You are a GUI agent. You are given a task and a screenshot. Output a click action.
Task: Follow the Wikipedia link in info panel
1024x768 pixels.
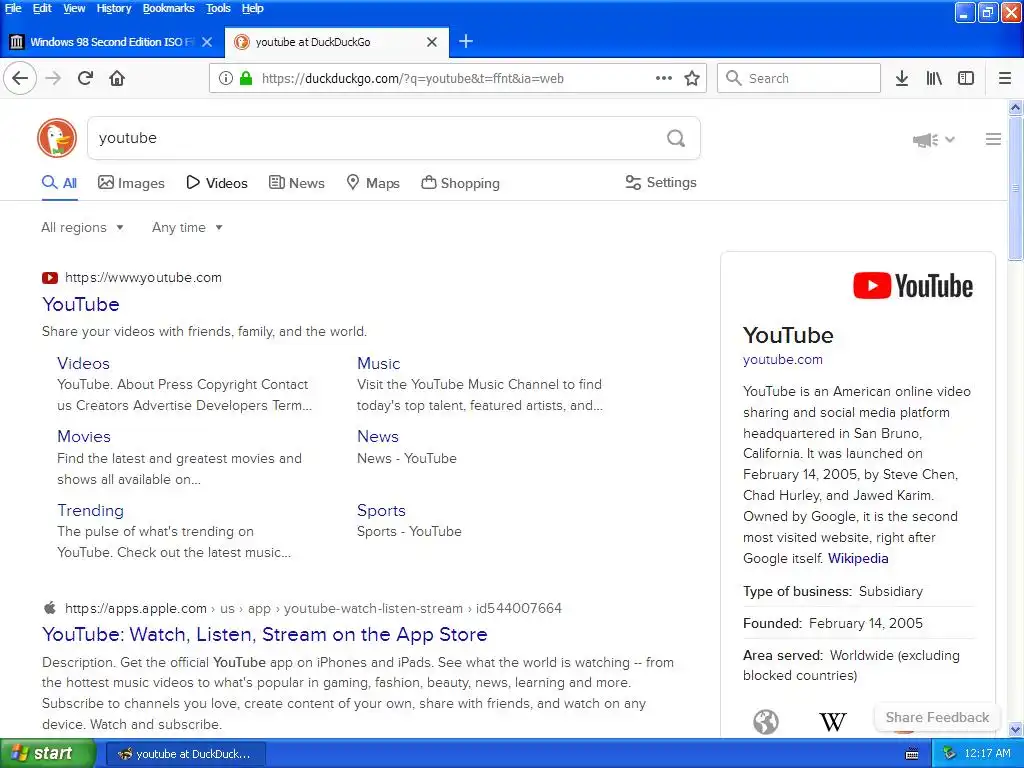coord(858,558)
